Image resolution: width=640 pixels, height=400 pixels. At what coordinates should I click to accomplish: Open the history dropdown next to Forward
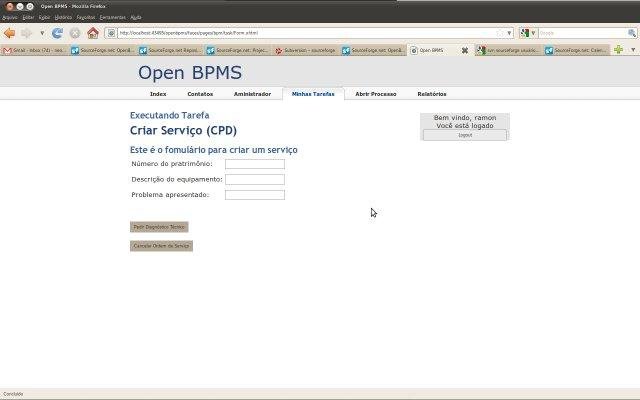tap(42, 33)
